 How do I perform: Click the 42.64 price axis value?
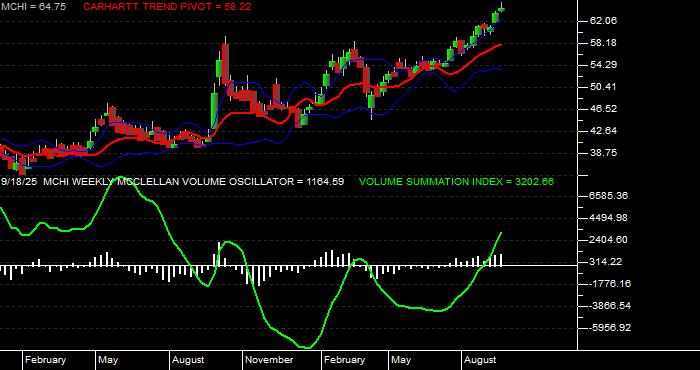(x=604, y=131)
